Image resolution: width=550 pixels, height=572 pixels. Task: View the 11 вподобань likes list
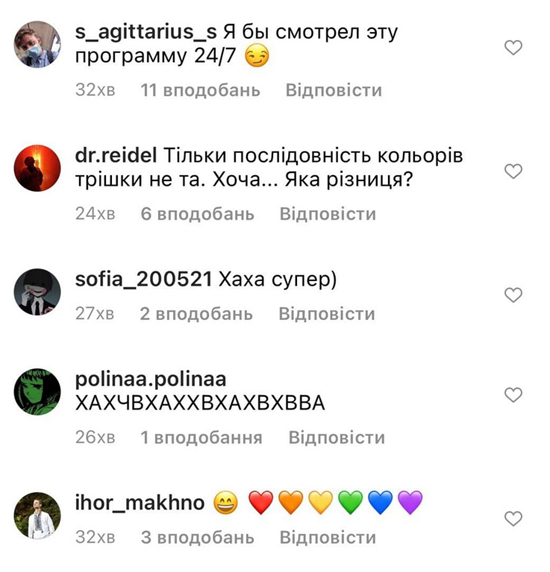pos(200,90)
